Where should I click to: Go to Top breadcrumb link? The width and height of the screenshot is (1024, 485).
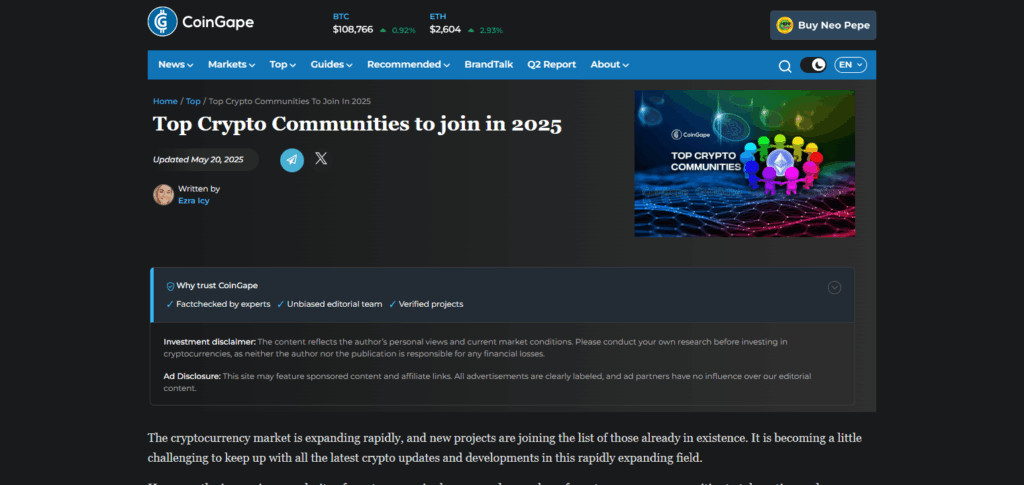pos(193,101)
